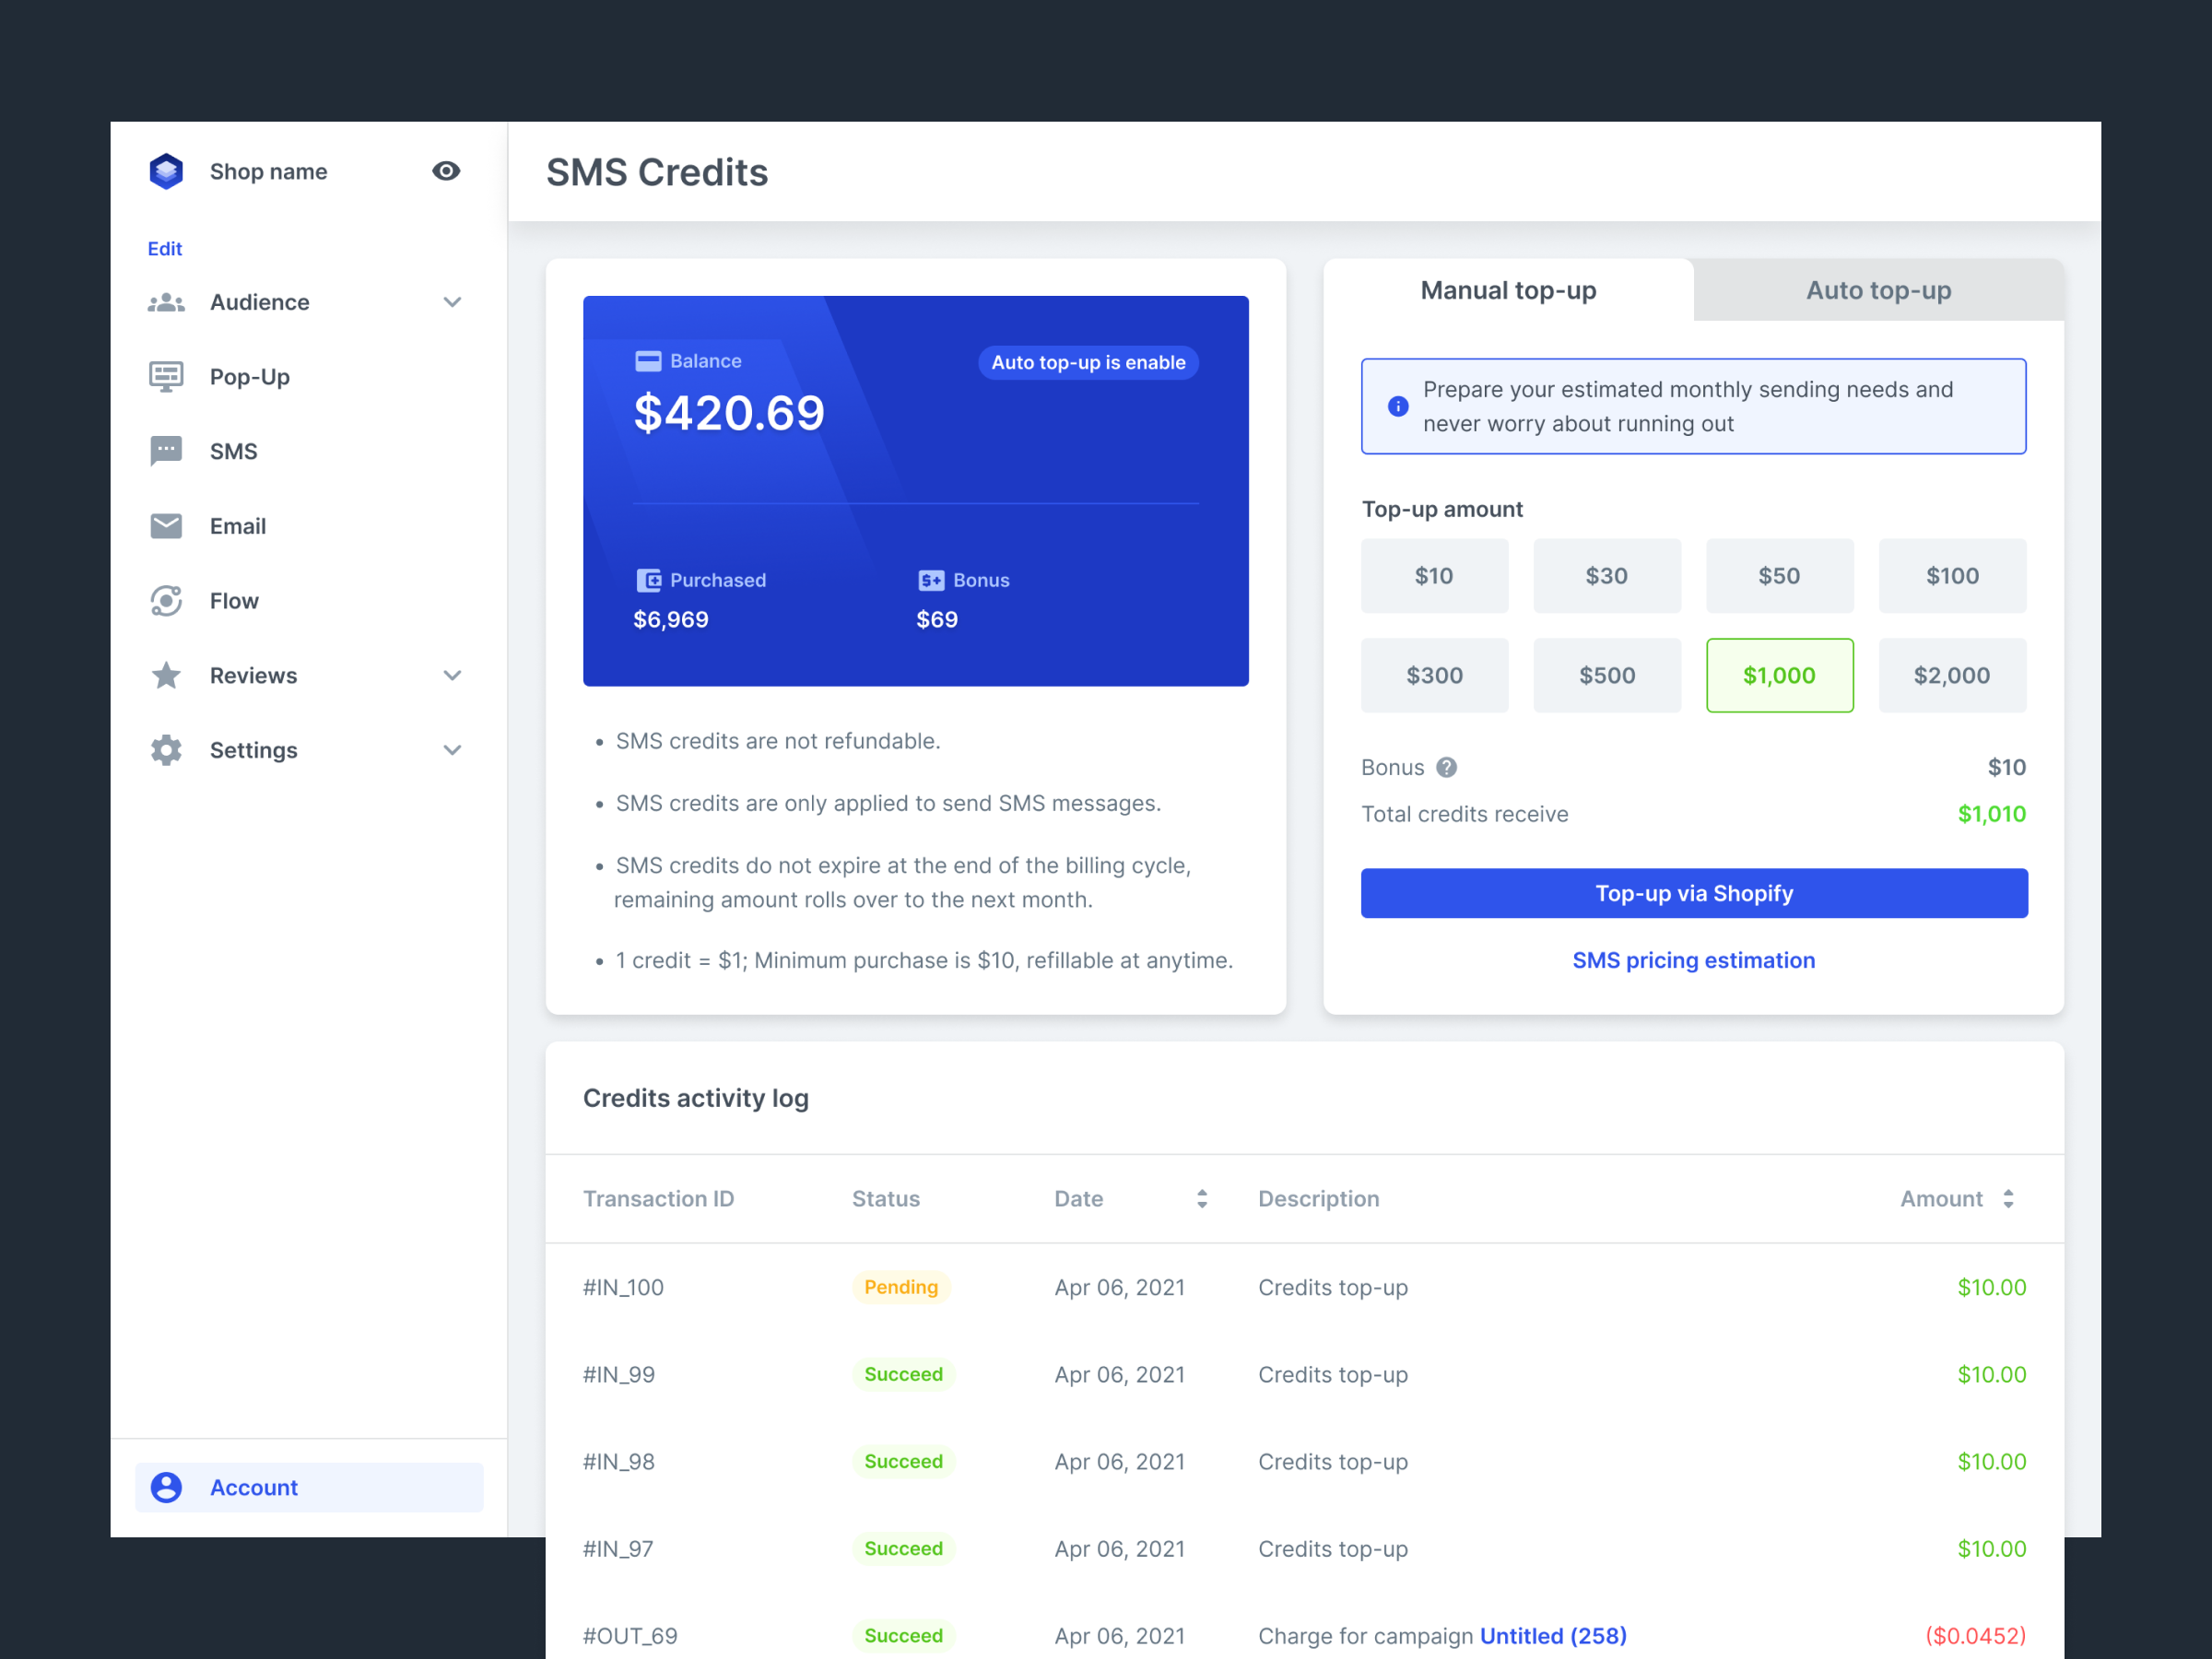Expand the Audience menu chevron

(x=452, y=302)
